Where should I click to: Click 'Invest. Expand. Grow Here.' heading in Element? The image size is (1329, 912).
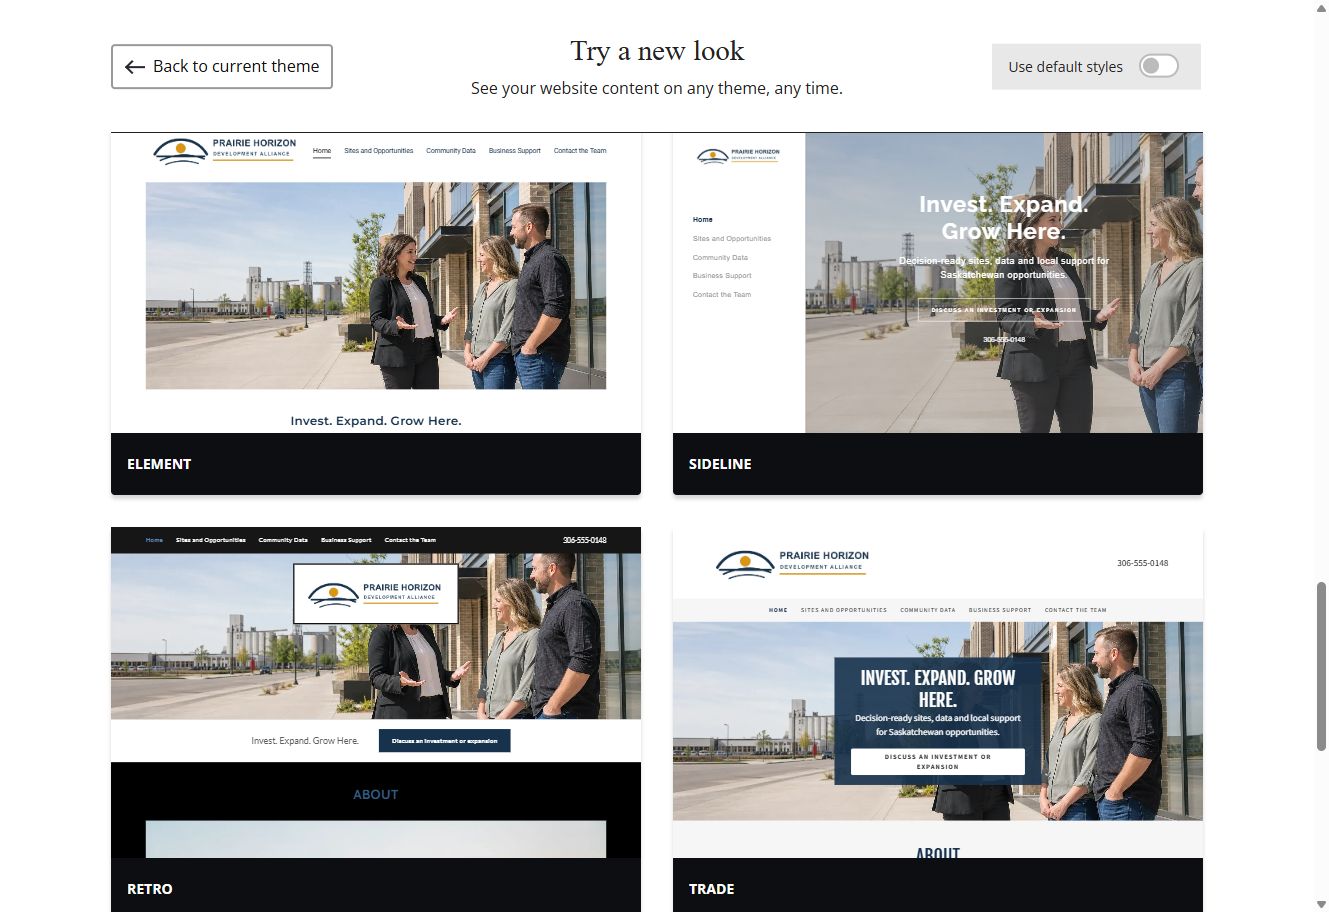click(376, 421)
